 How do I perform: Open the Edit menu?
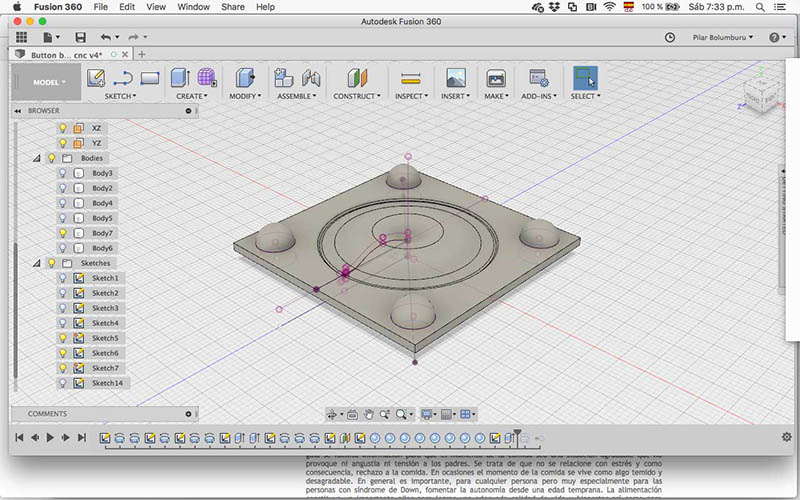coord(127,7)
